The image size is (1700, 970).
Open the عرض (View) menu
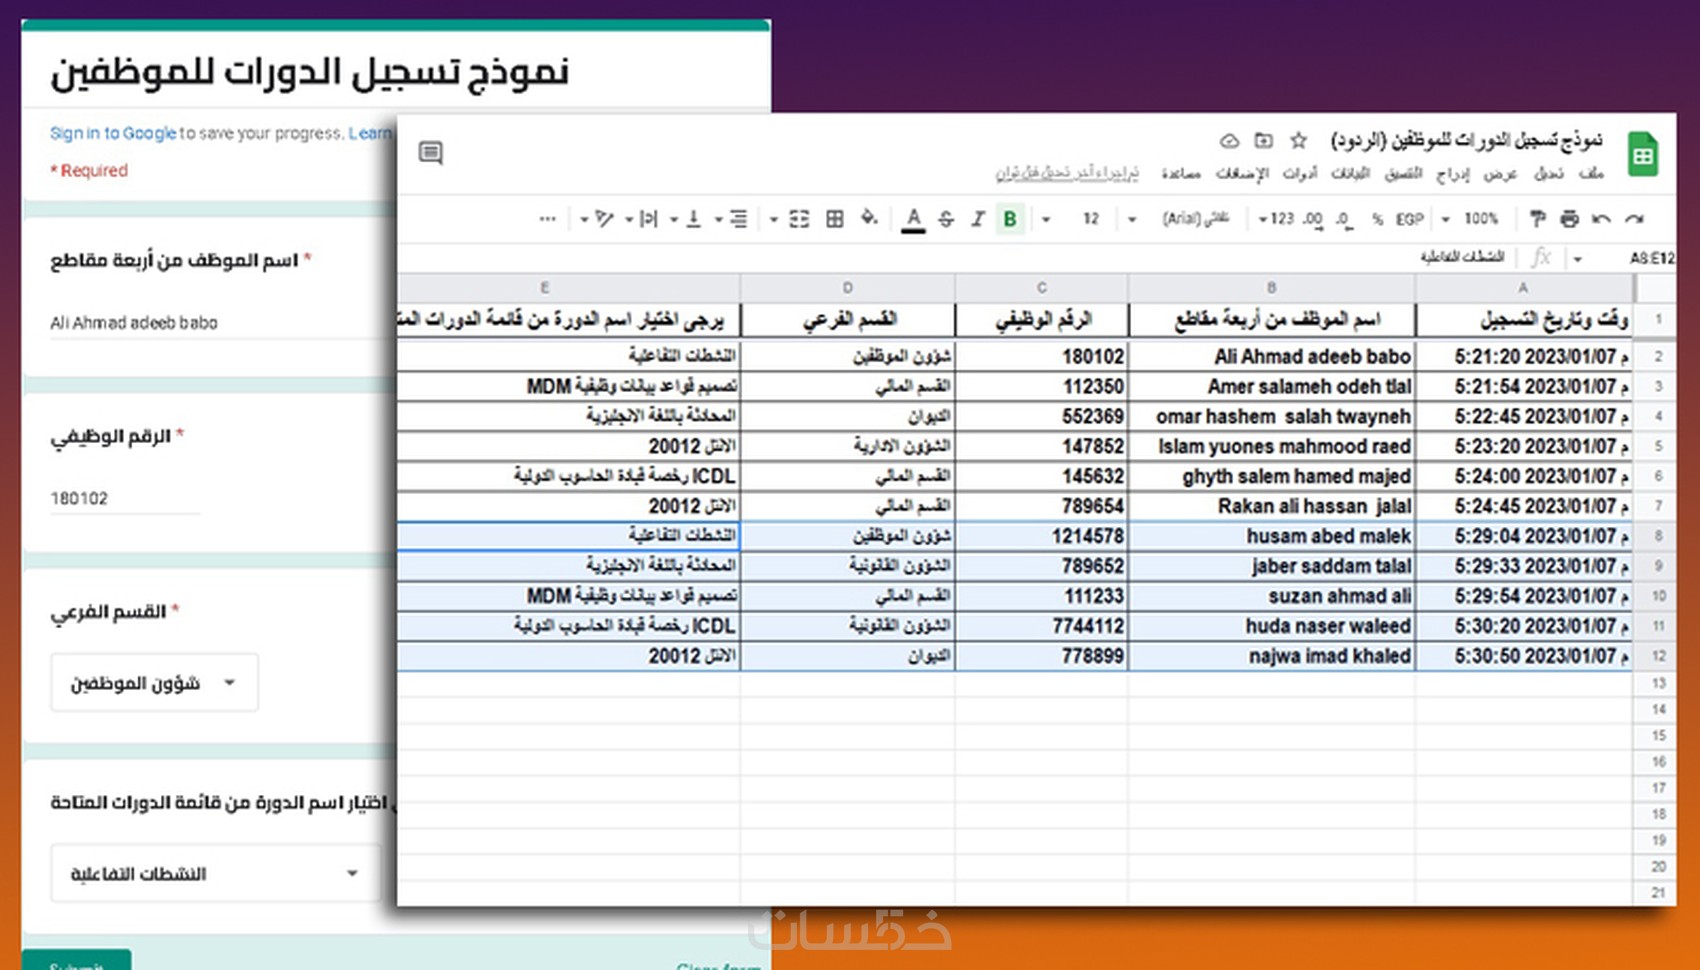(x=1500, y=173)
